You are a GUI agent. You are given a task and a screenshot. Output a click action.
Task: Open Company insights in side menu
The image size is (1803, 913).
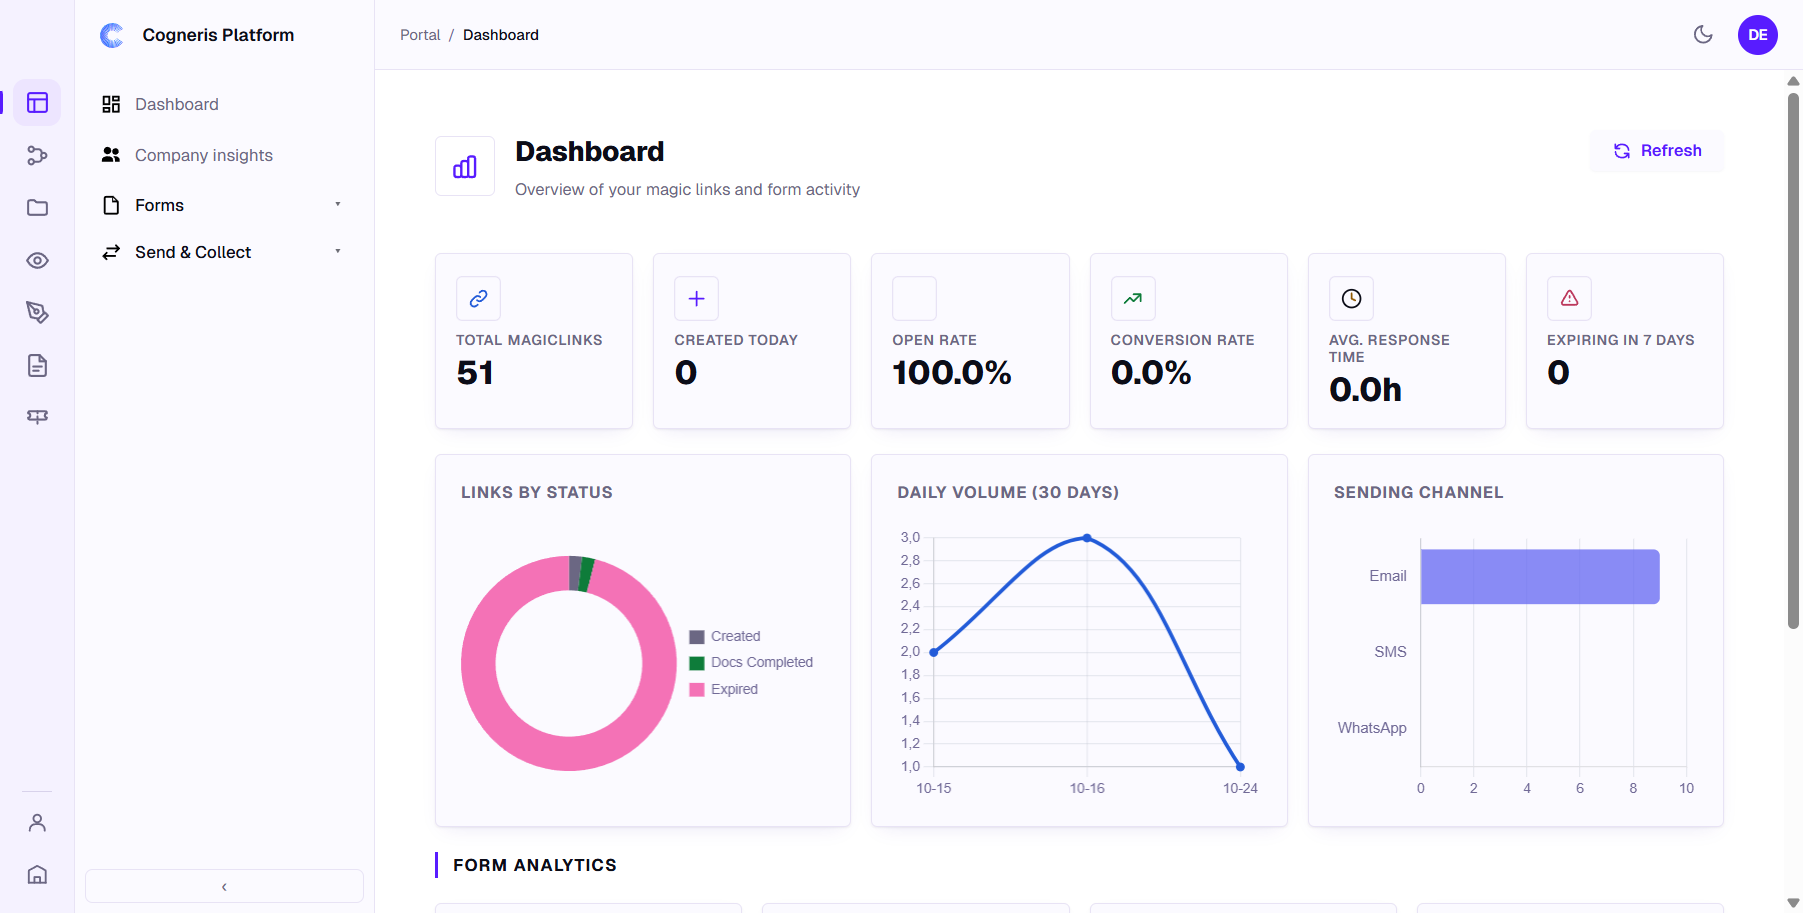204,155
